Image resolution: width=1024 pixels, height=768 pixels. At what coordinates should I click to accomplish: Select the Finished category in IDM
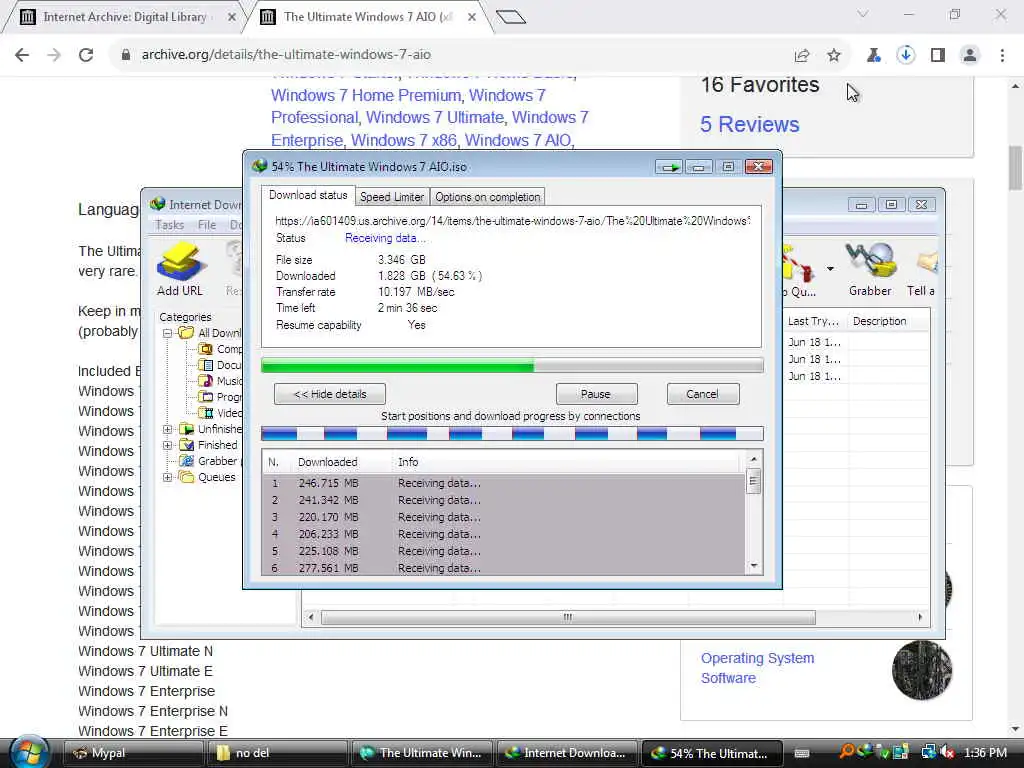[209, 445]
